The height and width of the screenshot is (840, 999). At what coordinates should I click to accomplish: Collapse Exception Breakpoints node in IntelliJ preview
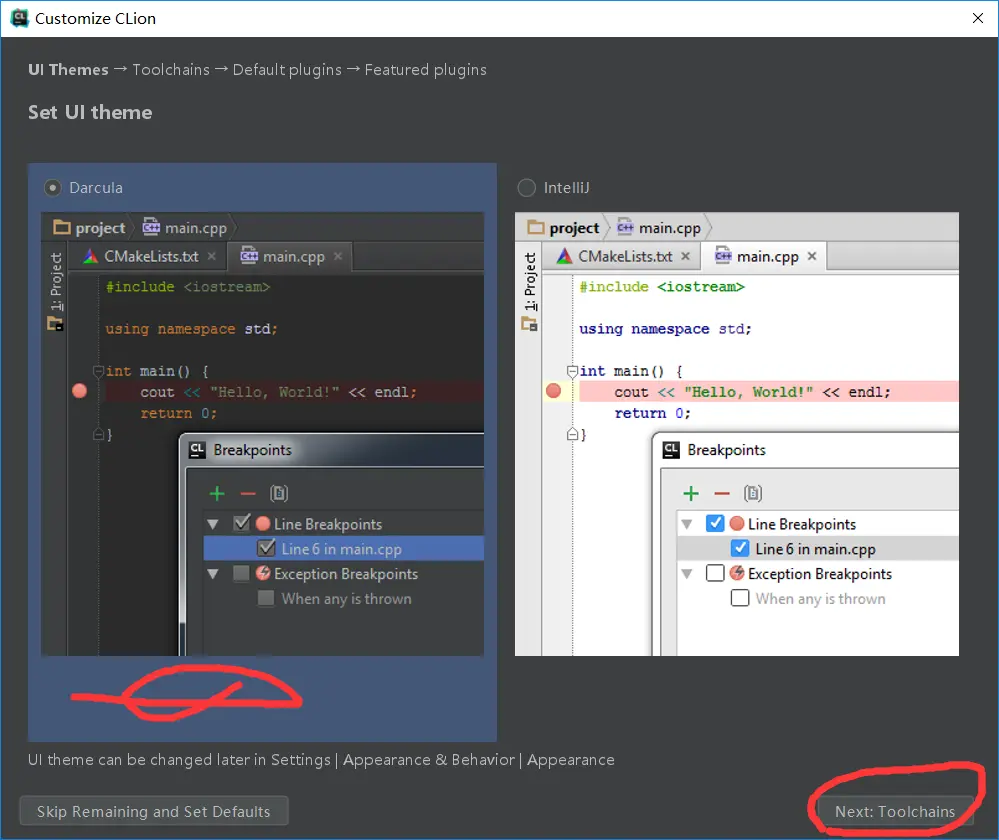coord(687,574)
